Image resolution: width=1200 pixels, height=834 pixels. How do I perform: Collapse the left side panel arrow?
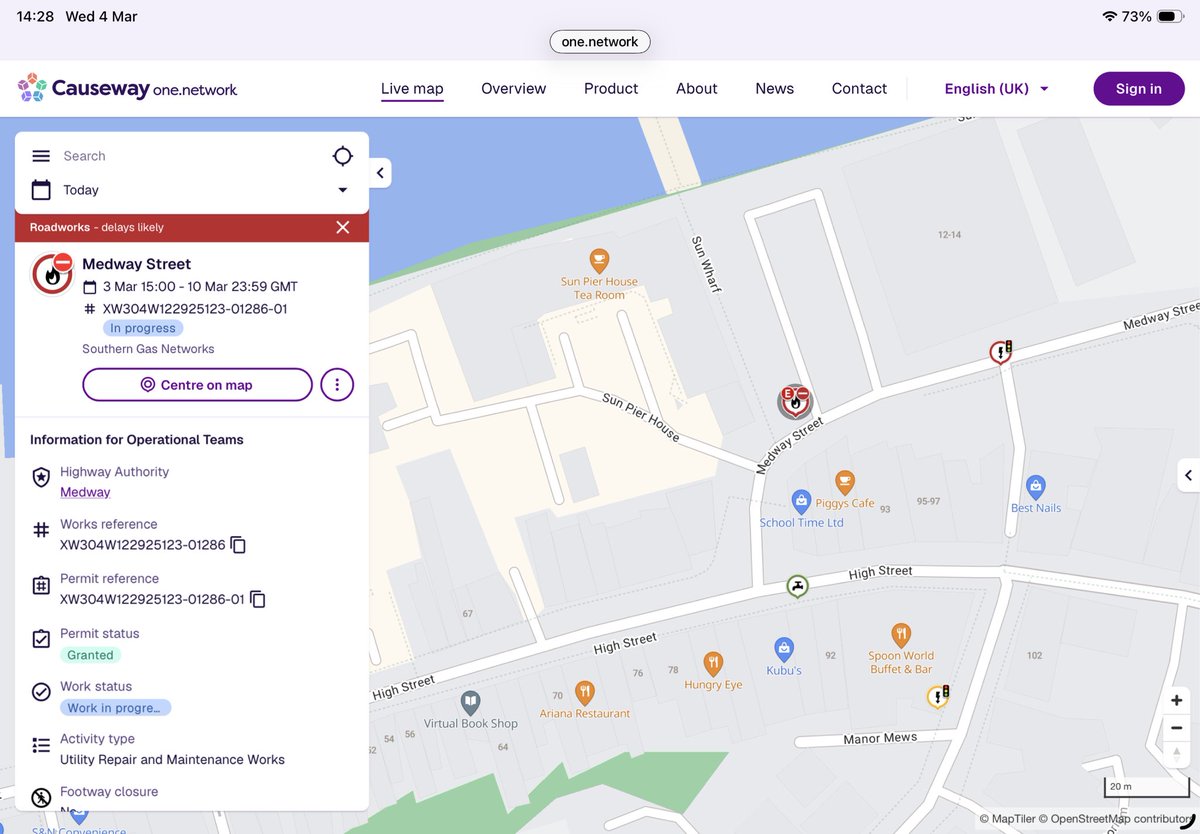[380, 173]
